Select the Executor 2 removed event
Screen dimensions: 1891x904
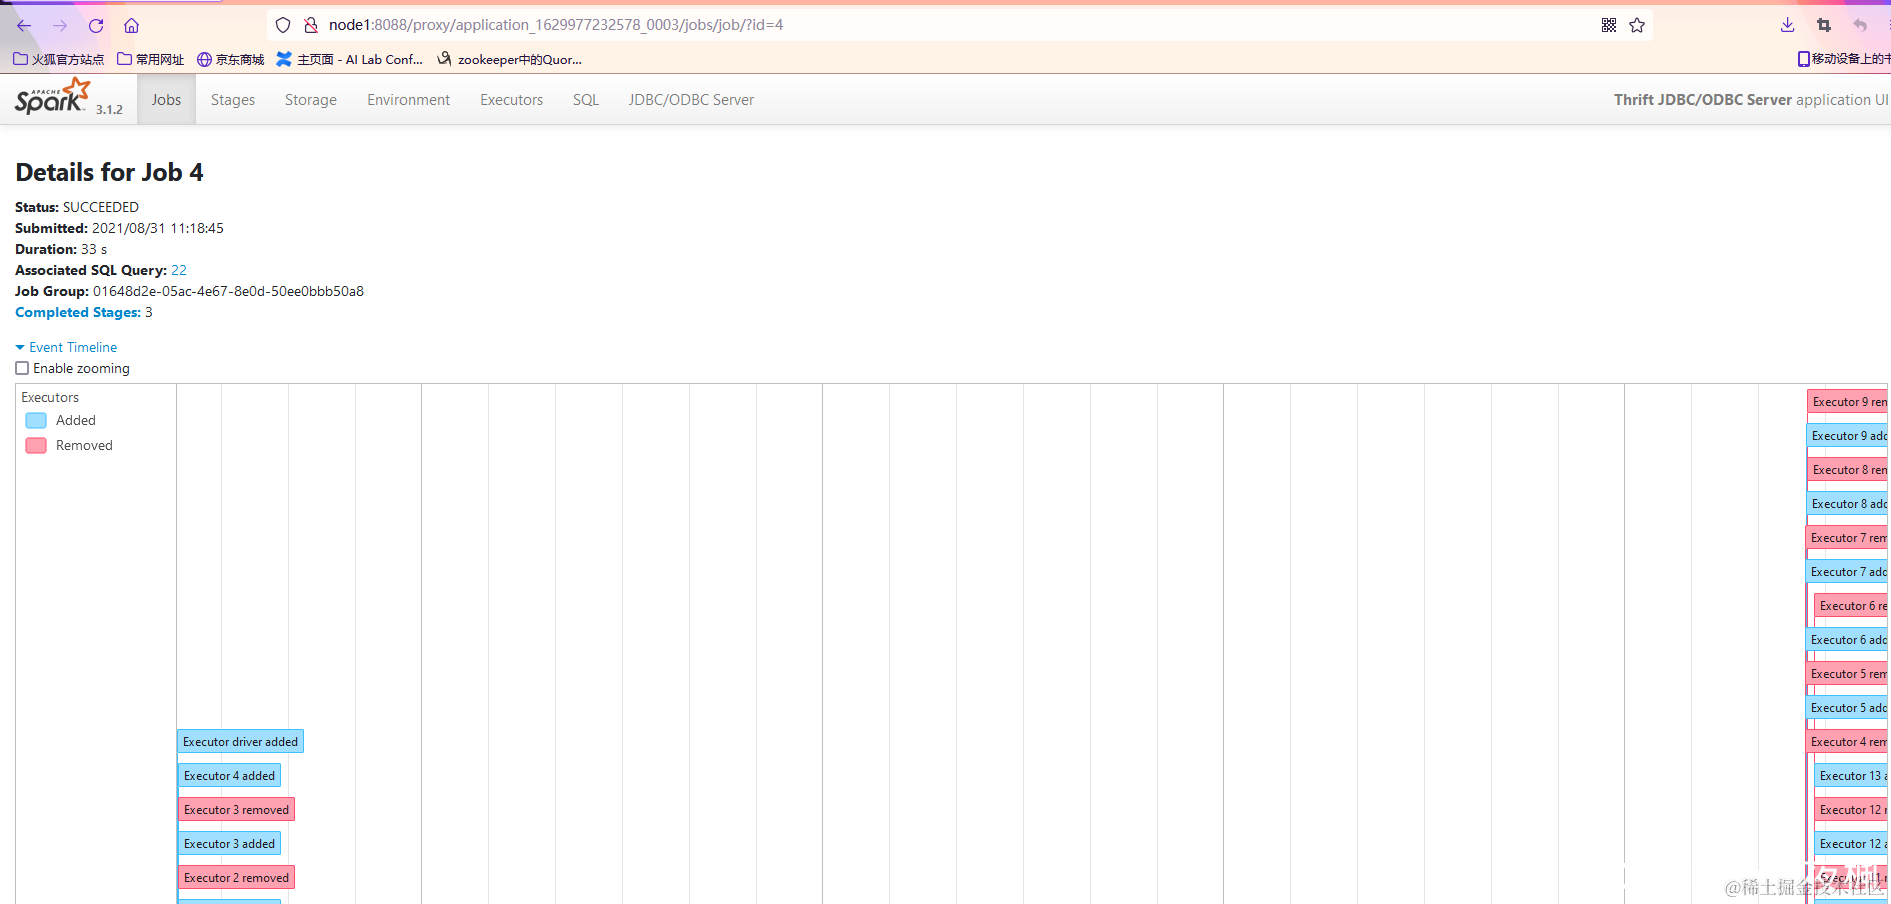237,878
